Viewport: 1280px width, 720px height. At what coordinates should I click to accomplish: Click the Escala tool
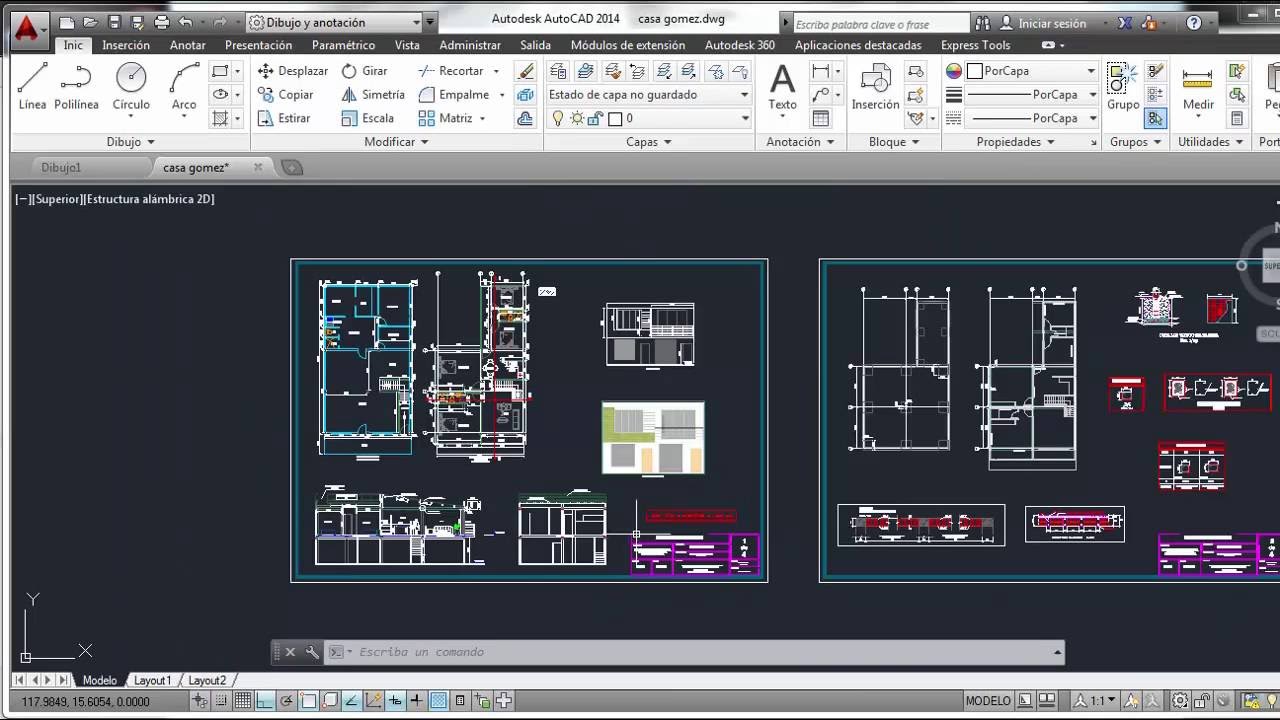click(367, 118)
